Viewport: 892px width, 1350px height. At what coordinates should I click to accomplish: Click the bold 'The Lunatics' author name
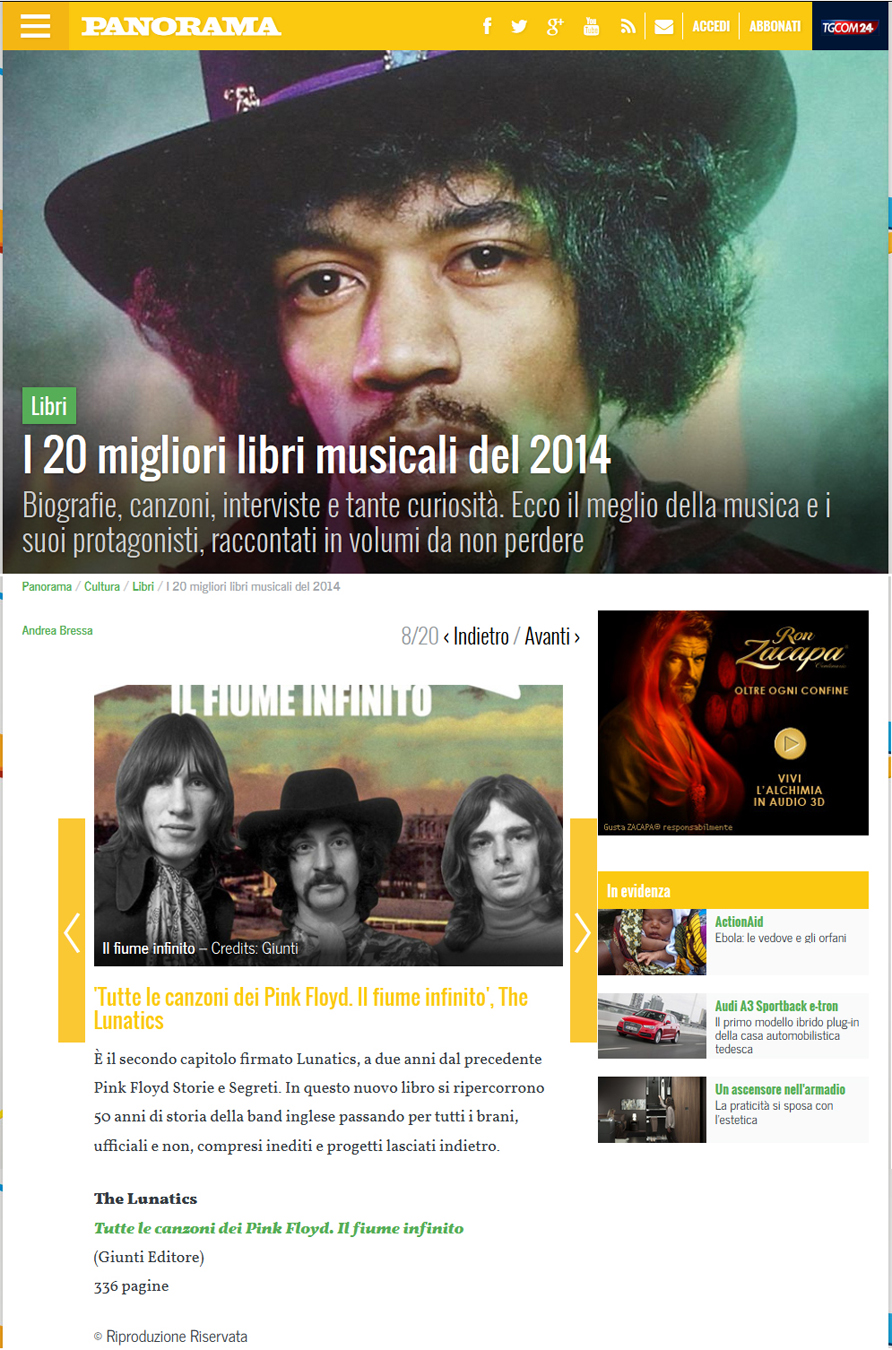[146, 1199]
